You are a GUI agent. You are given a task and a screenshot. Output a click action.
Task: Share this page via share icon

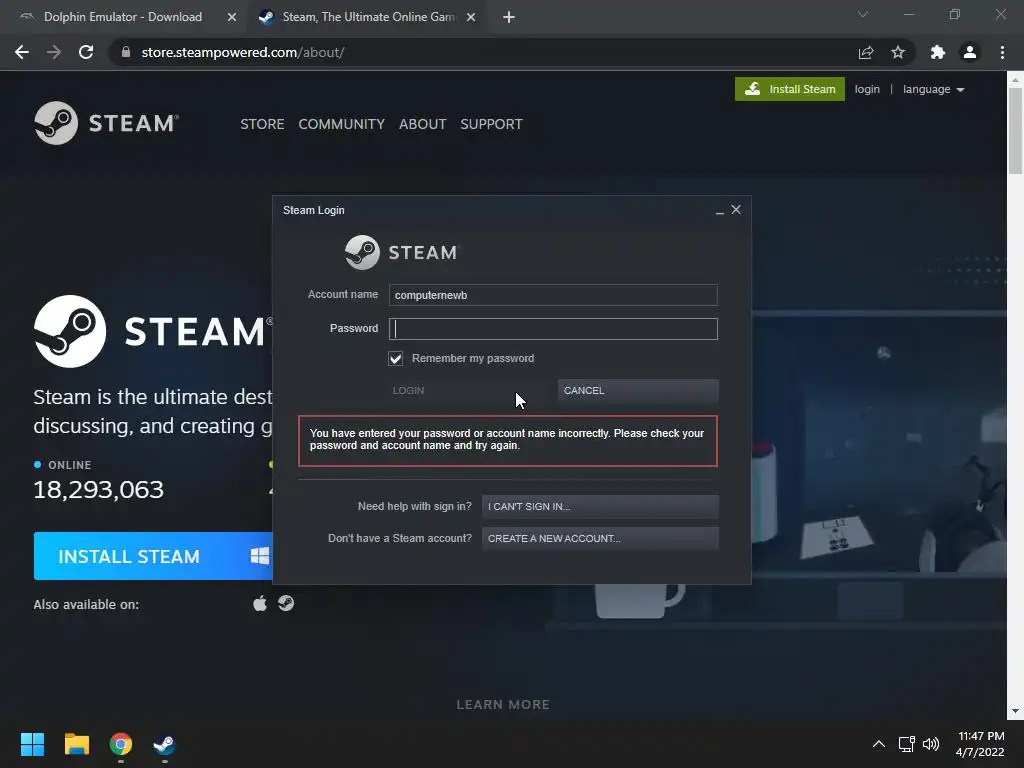866,52
